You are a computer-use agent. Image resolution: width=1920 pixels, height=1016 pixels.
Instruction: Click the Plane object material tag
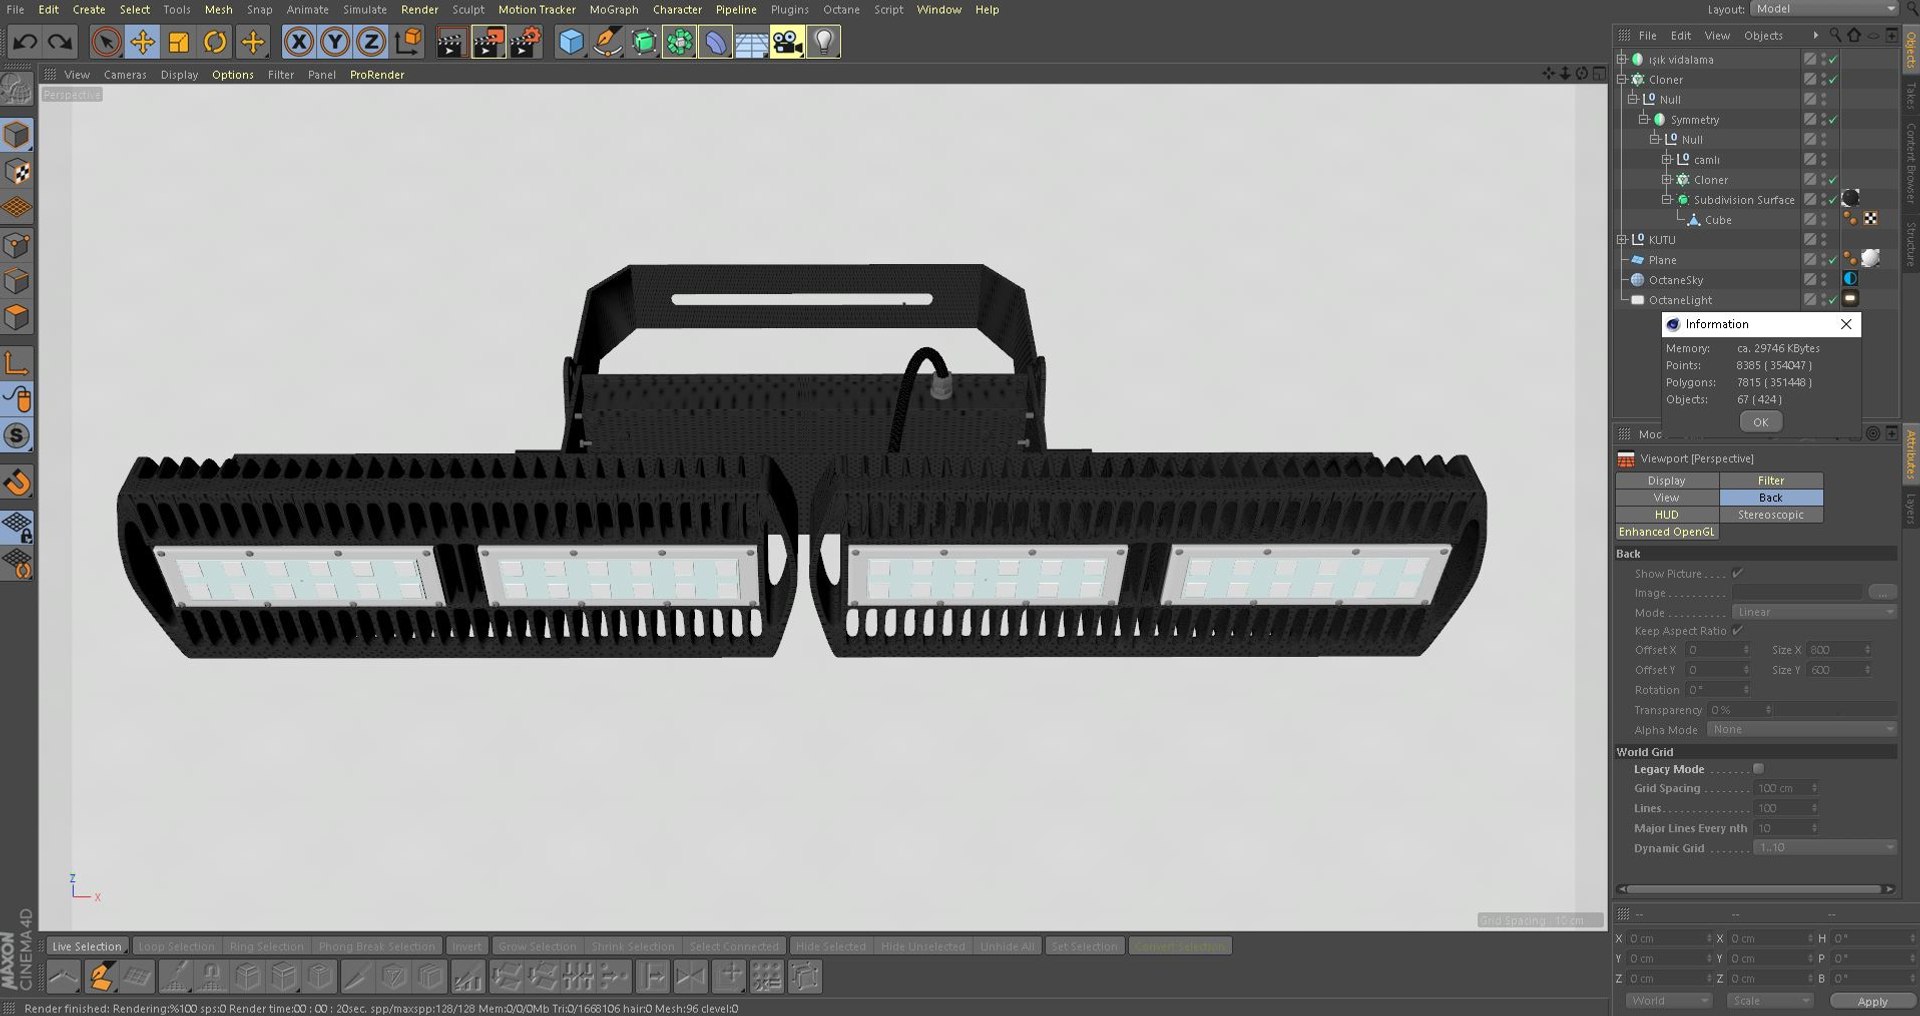point(1870,259)
